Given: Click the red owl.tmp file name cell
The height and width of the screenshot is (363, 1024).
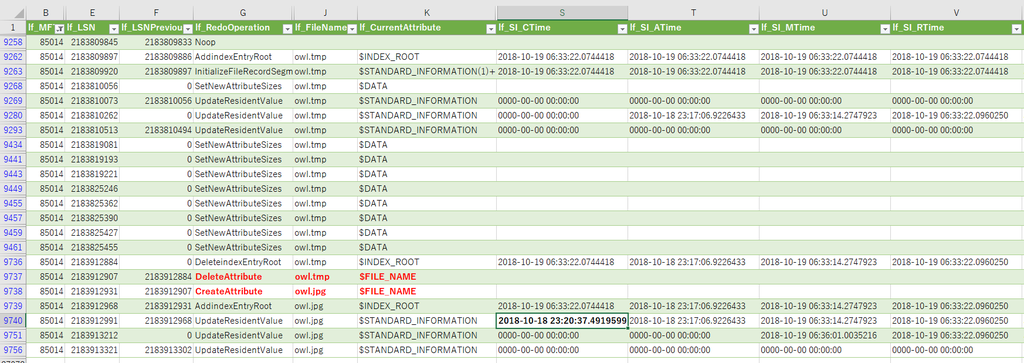Looking at the screenshot, I should (325, 276).
